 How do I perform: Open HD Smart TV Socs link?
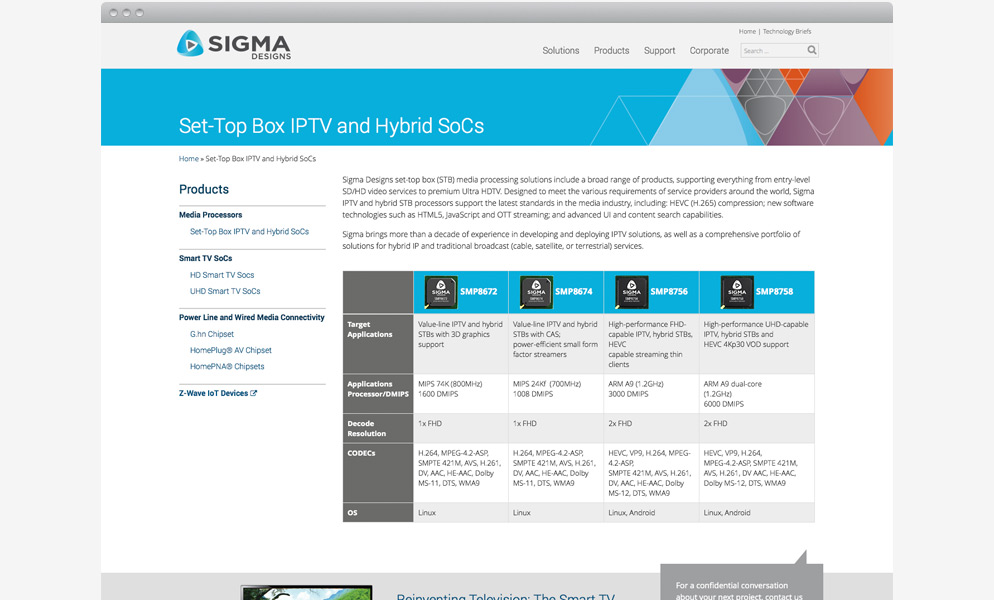222,275
